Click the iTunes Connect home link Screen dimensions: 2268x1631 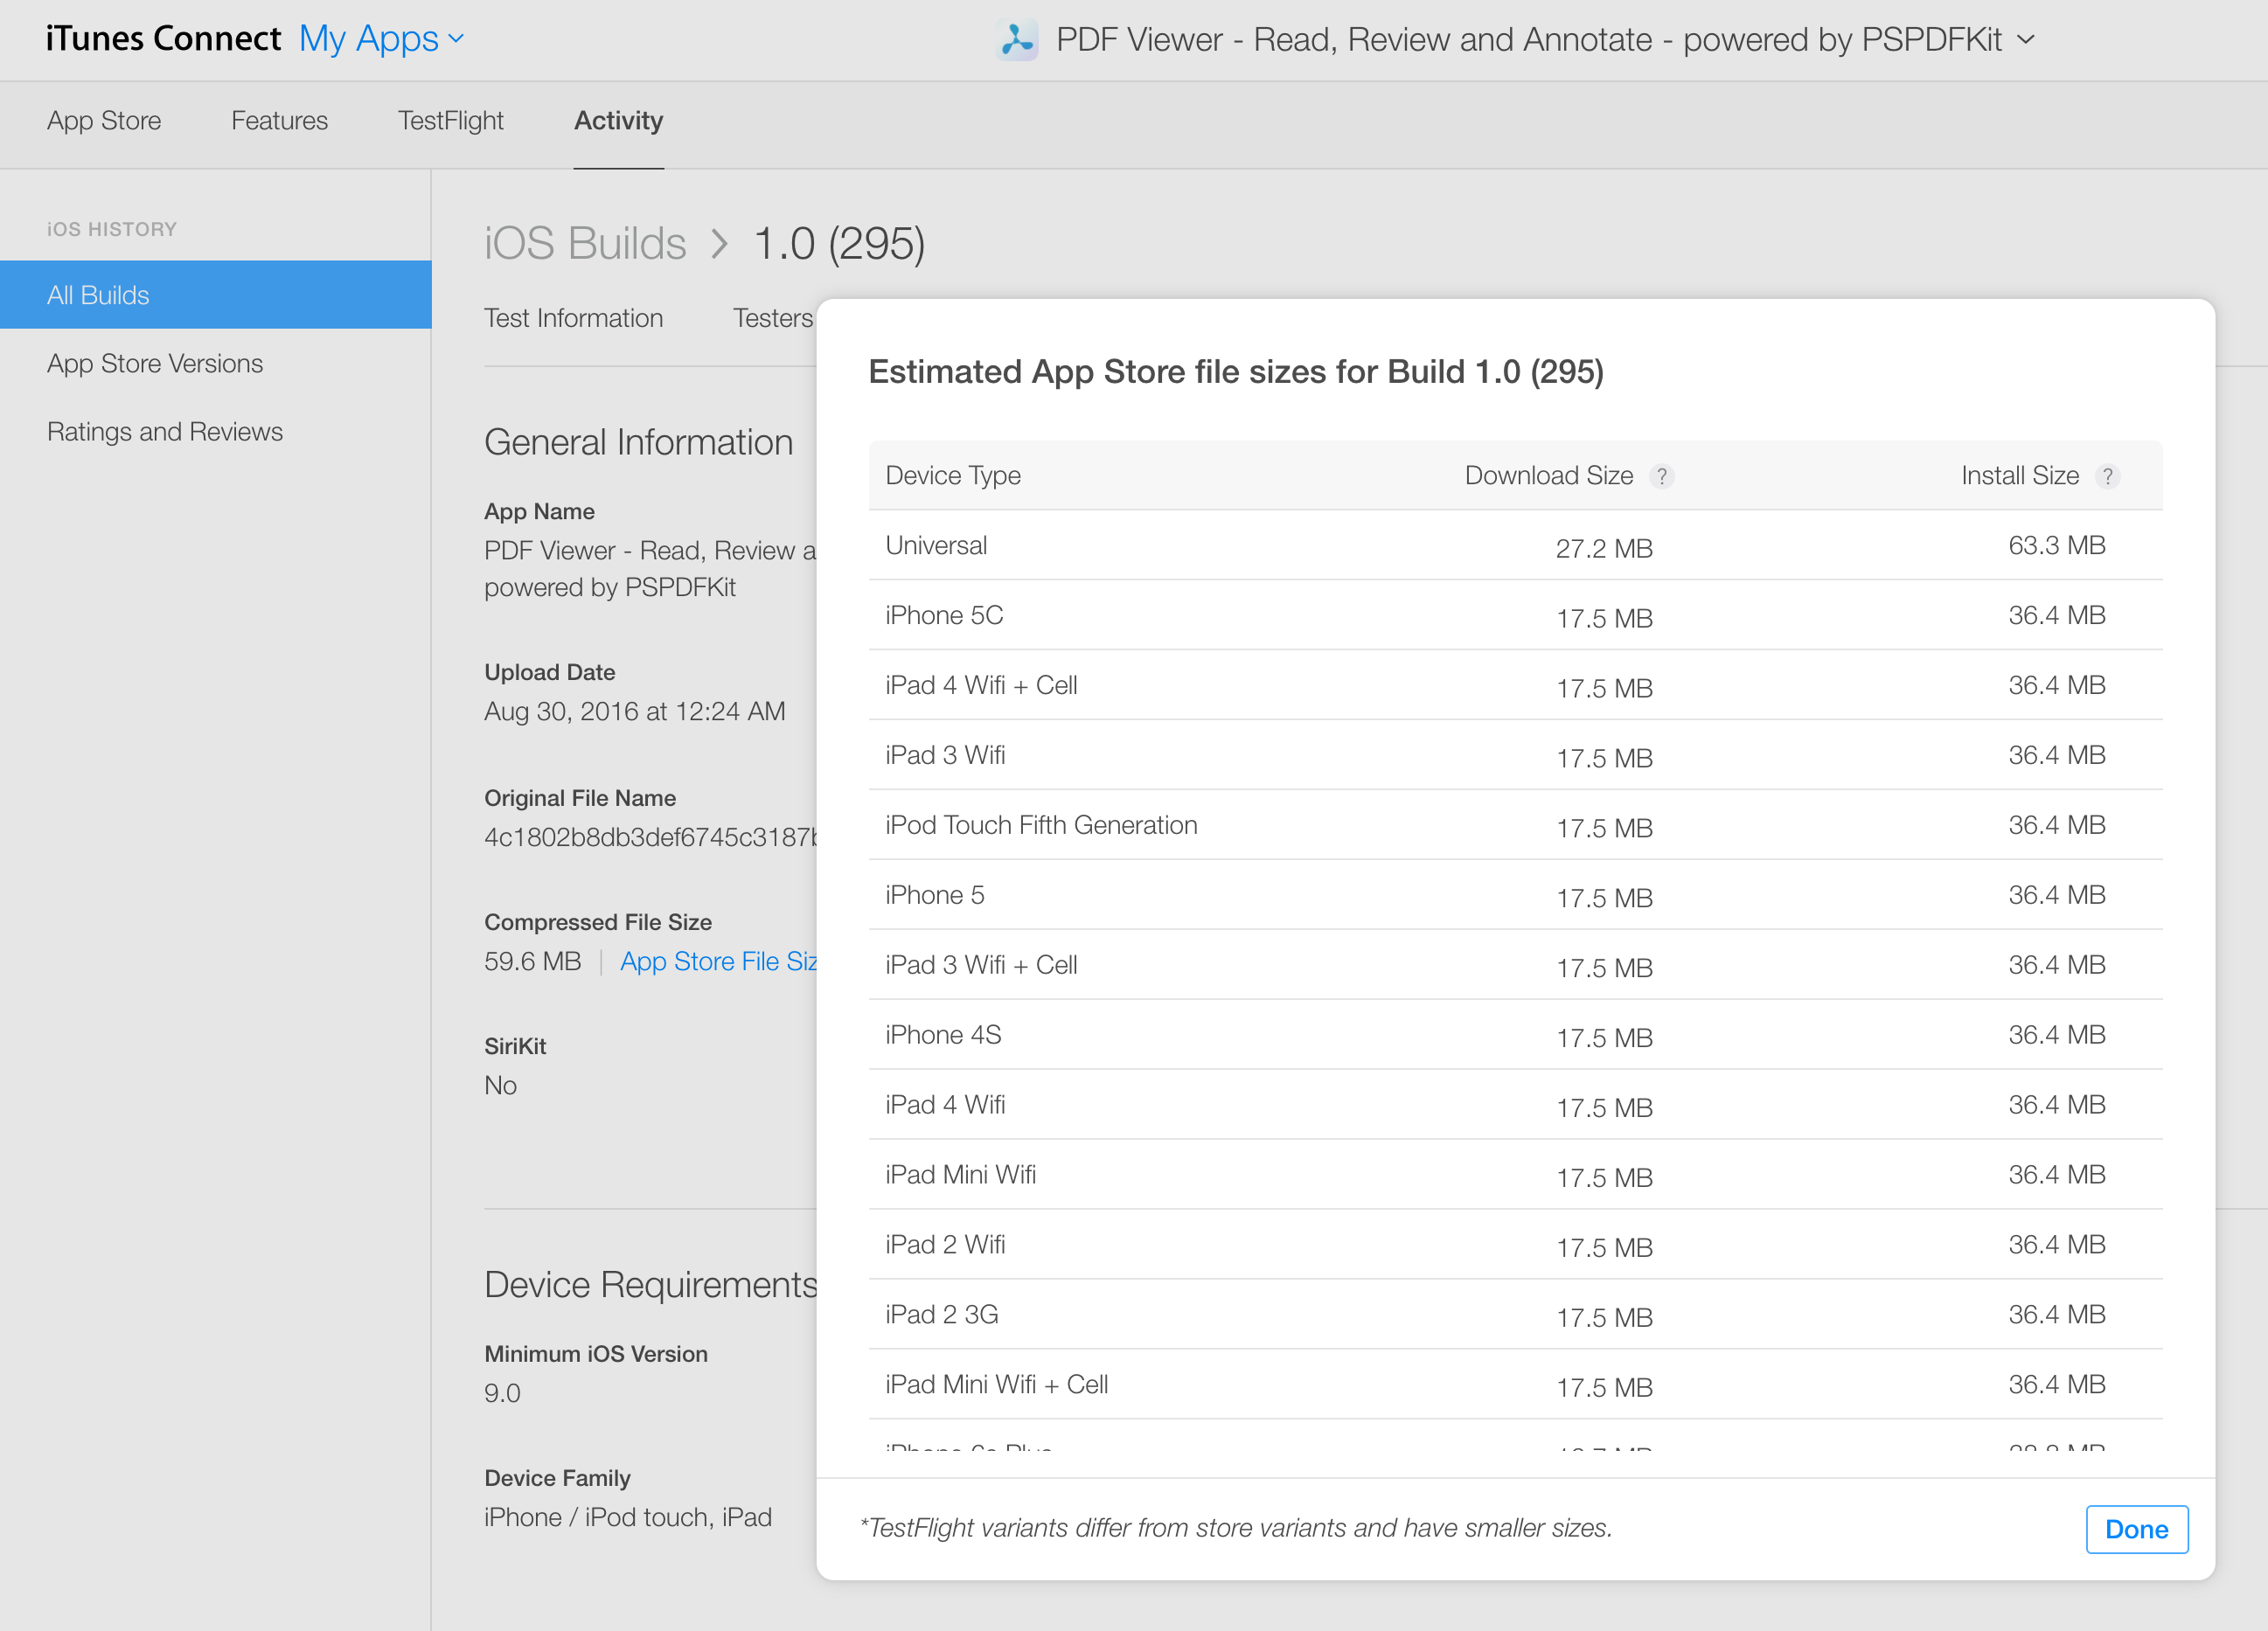(x=163, y=38)
